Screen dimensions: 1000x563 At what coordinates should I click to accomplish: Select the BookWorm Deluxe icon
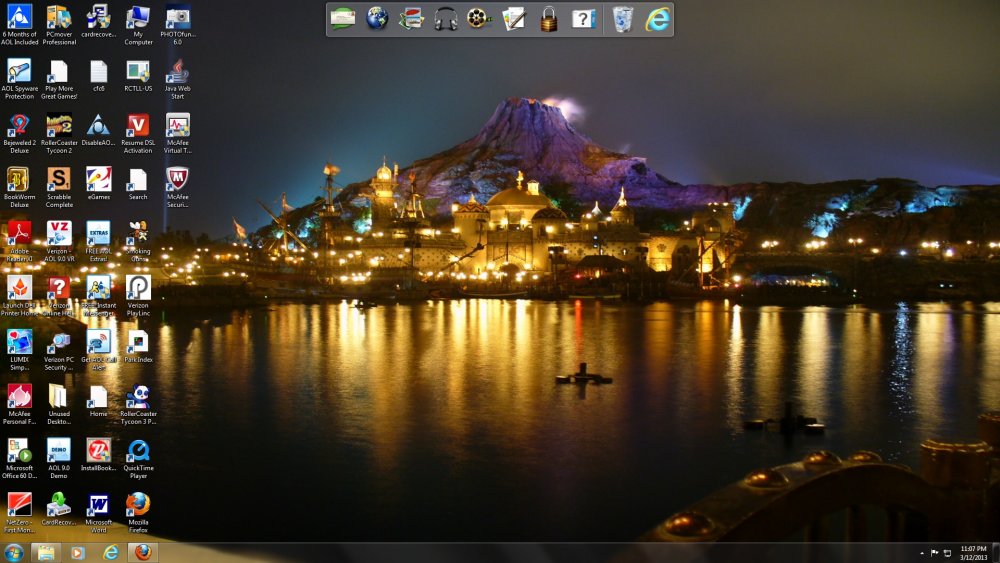[19, 188]
